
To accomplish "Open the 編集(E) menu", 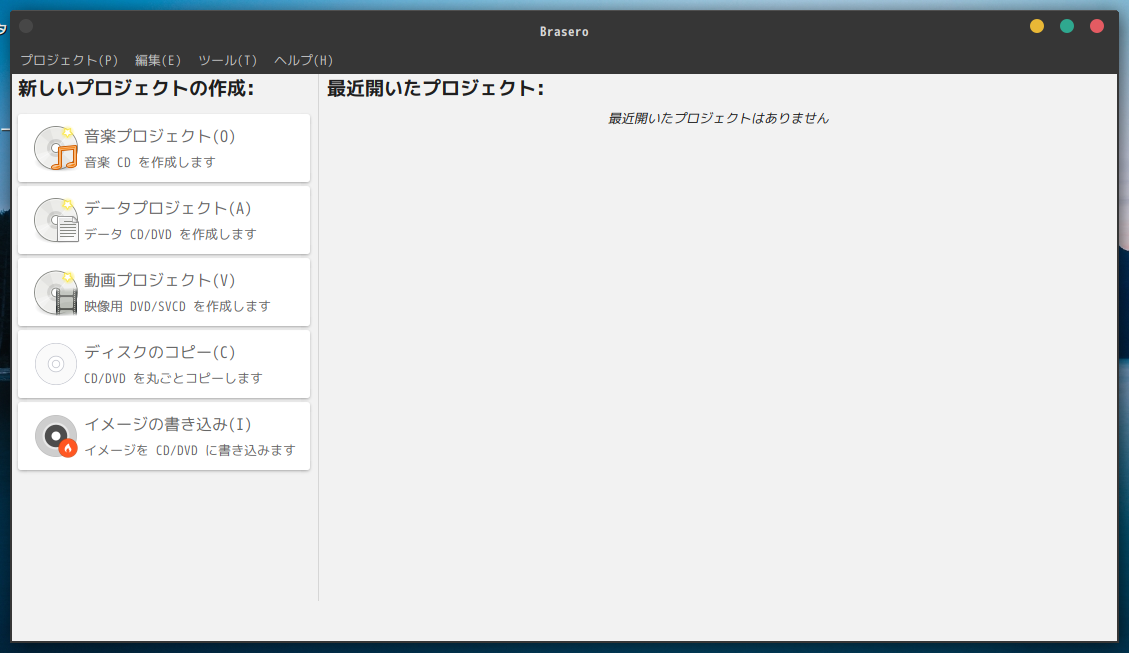I will pyautogui.click(x=156, y=60).
